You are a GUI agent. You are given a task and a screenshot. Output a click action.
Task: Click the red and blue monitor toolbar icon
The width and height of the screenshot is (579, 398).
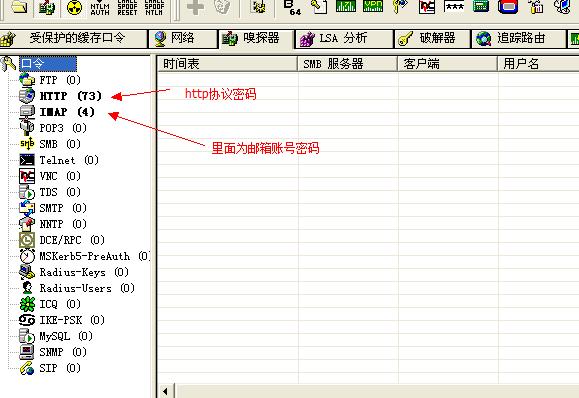click(x=508, y=7)
